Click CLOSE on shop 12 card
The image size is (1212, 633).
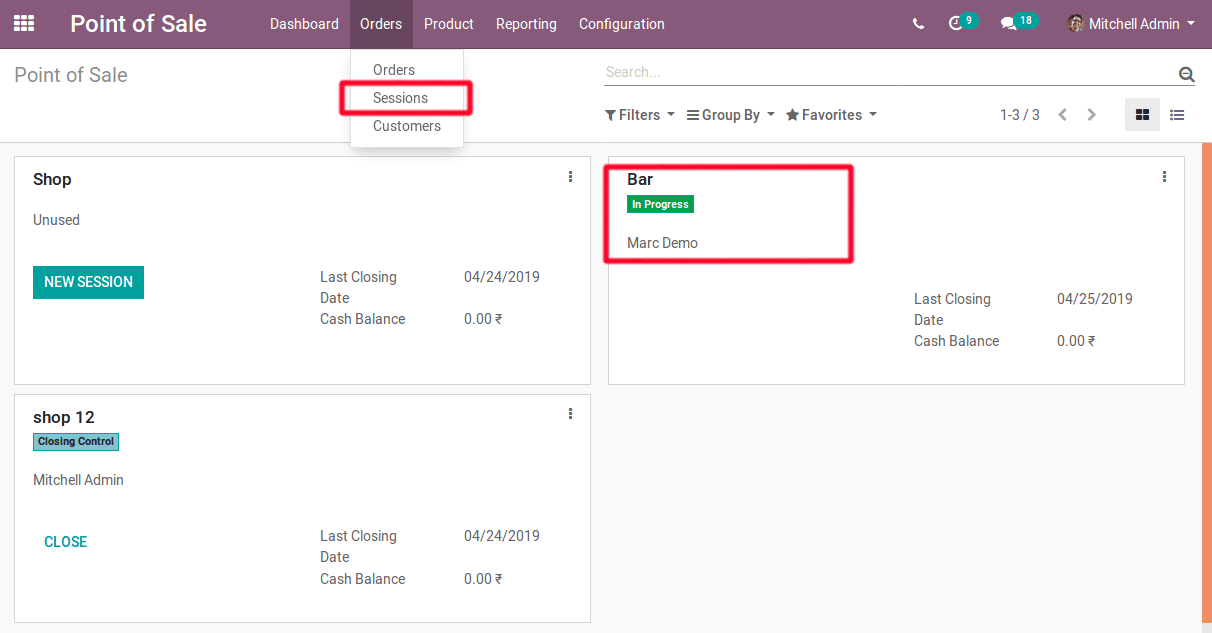pos(66,542)
